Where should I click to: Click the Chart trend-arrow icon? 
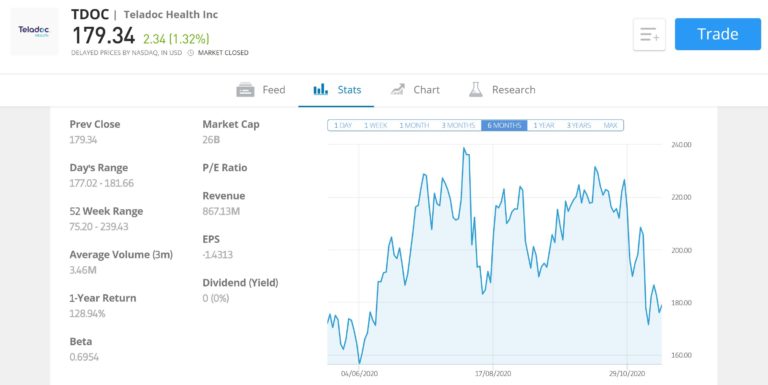(398, 90)
